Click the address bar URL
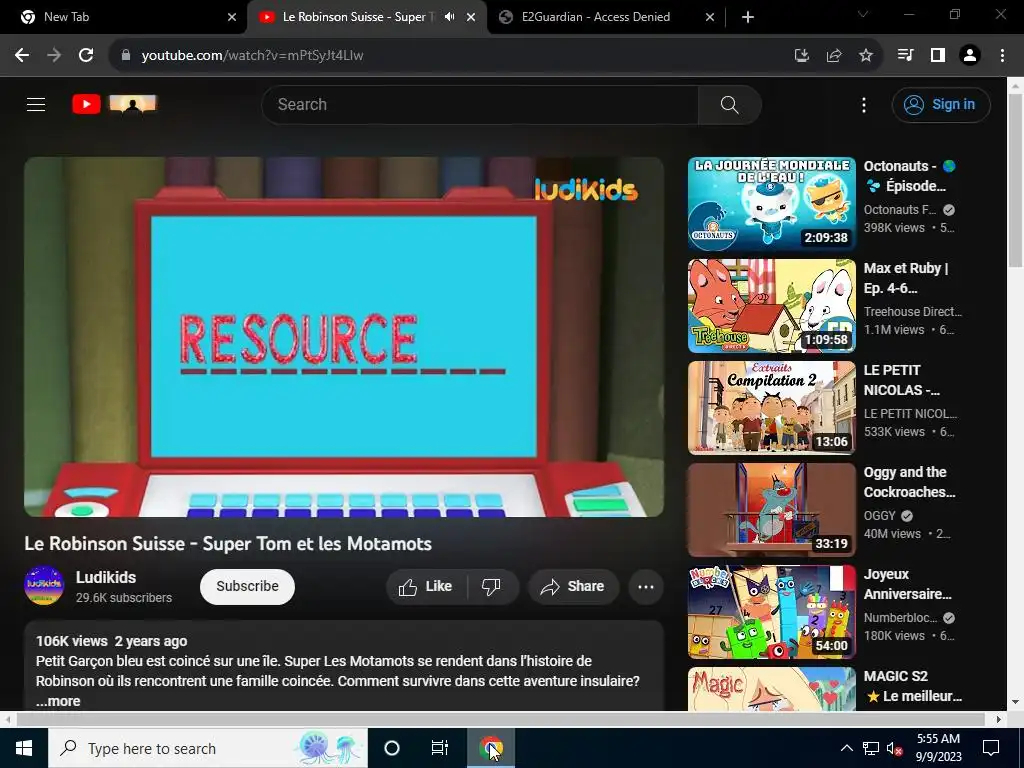 click(252, 56)
